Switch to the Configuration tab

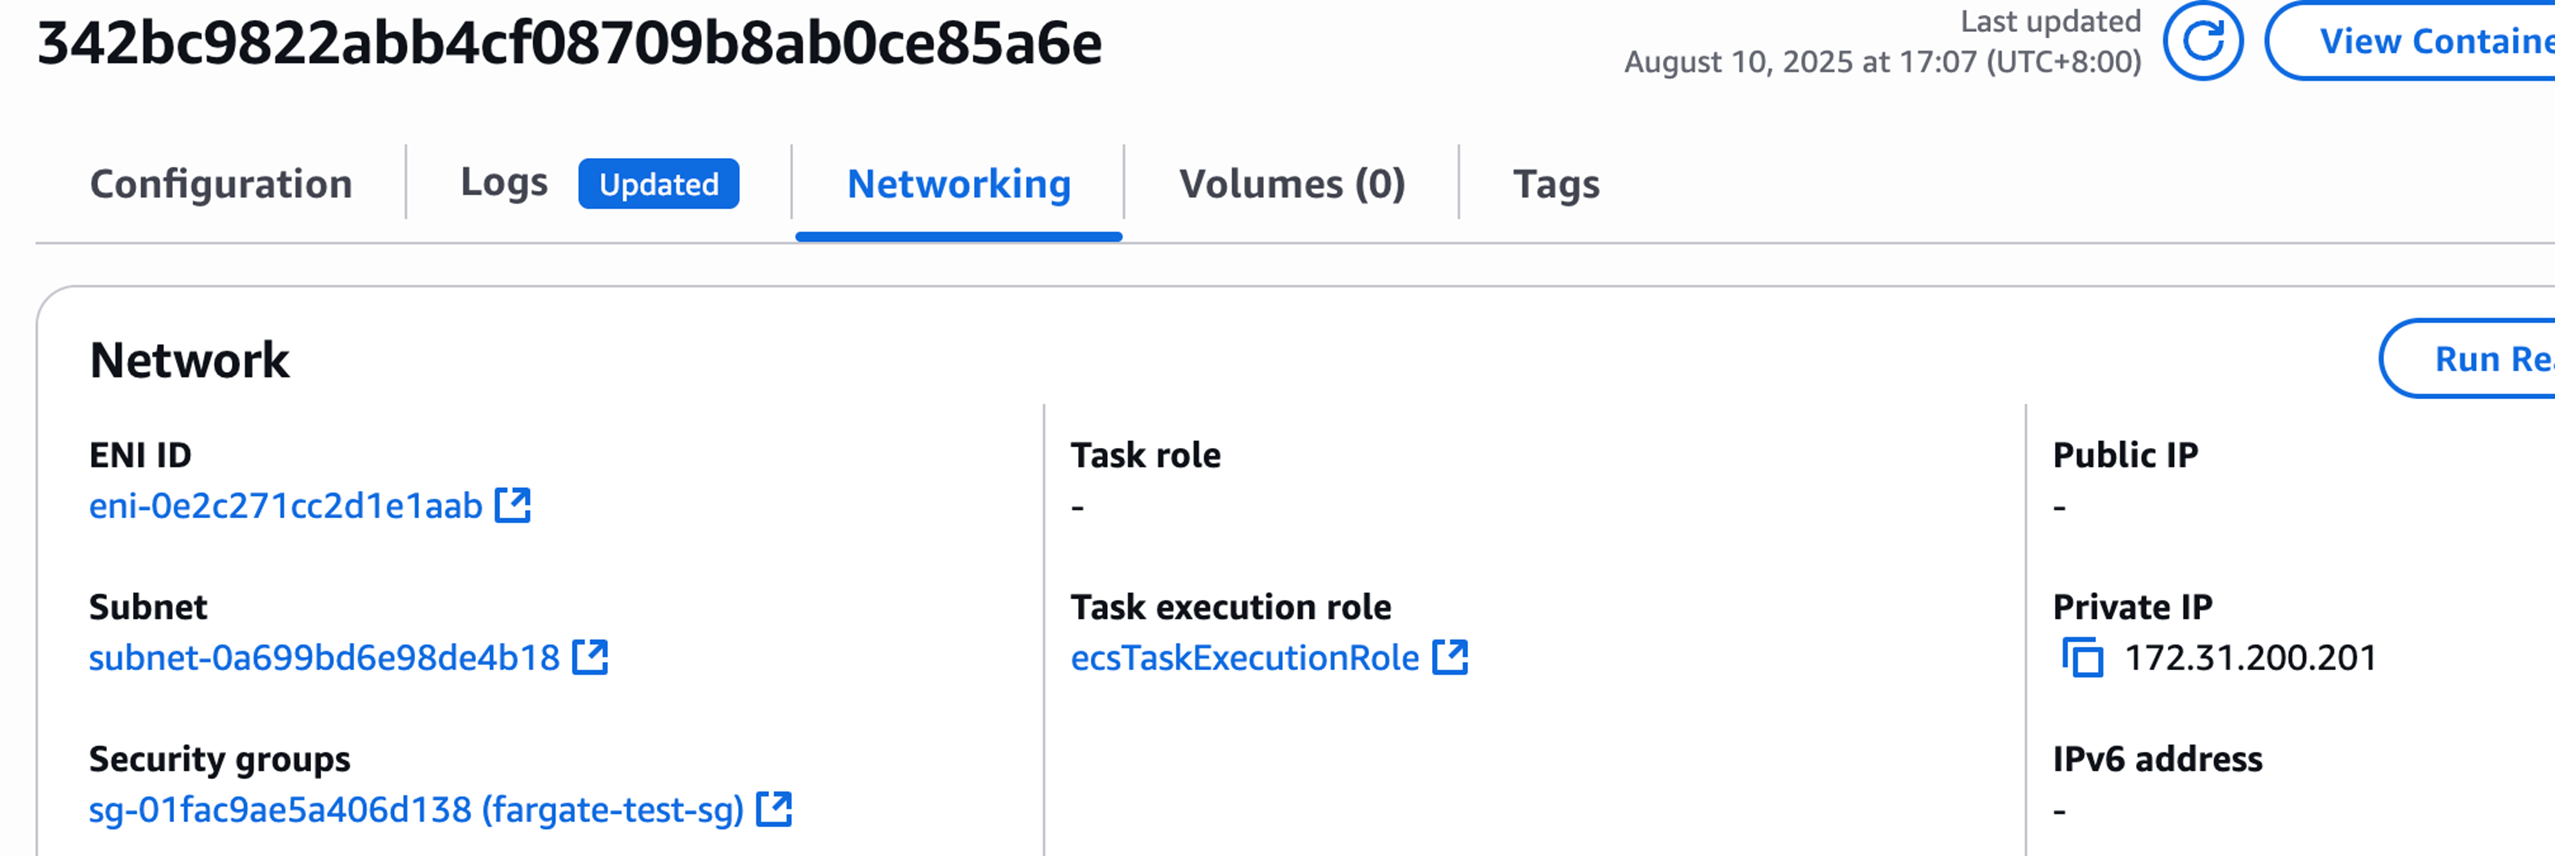pyautogui.click(x=221, y=184)
